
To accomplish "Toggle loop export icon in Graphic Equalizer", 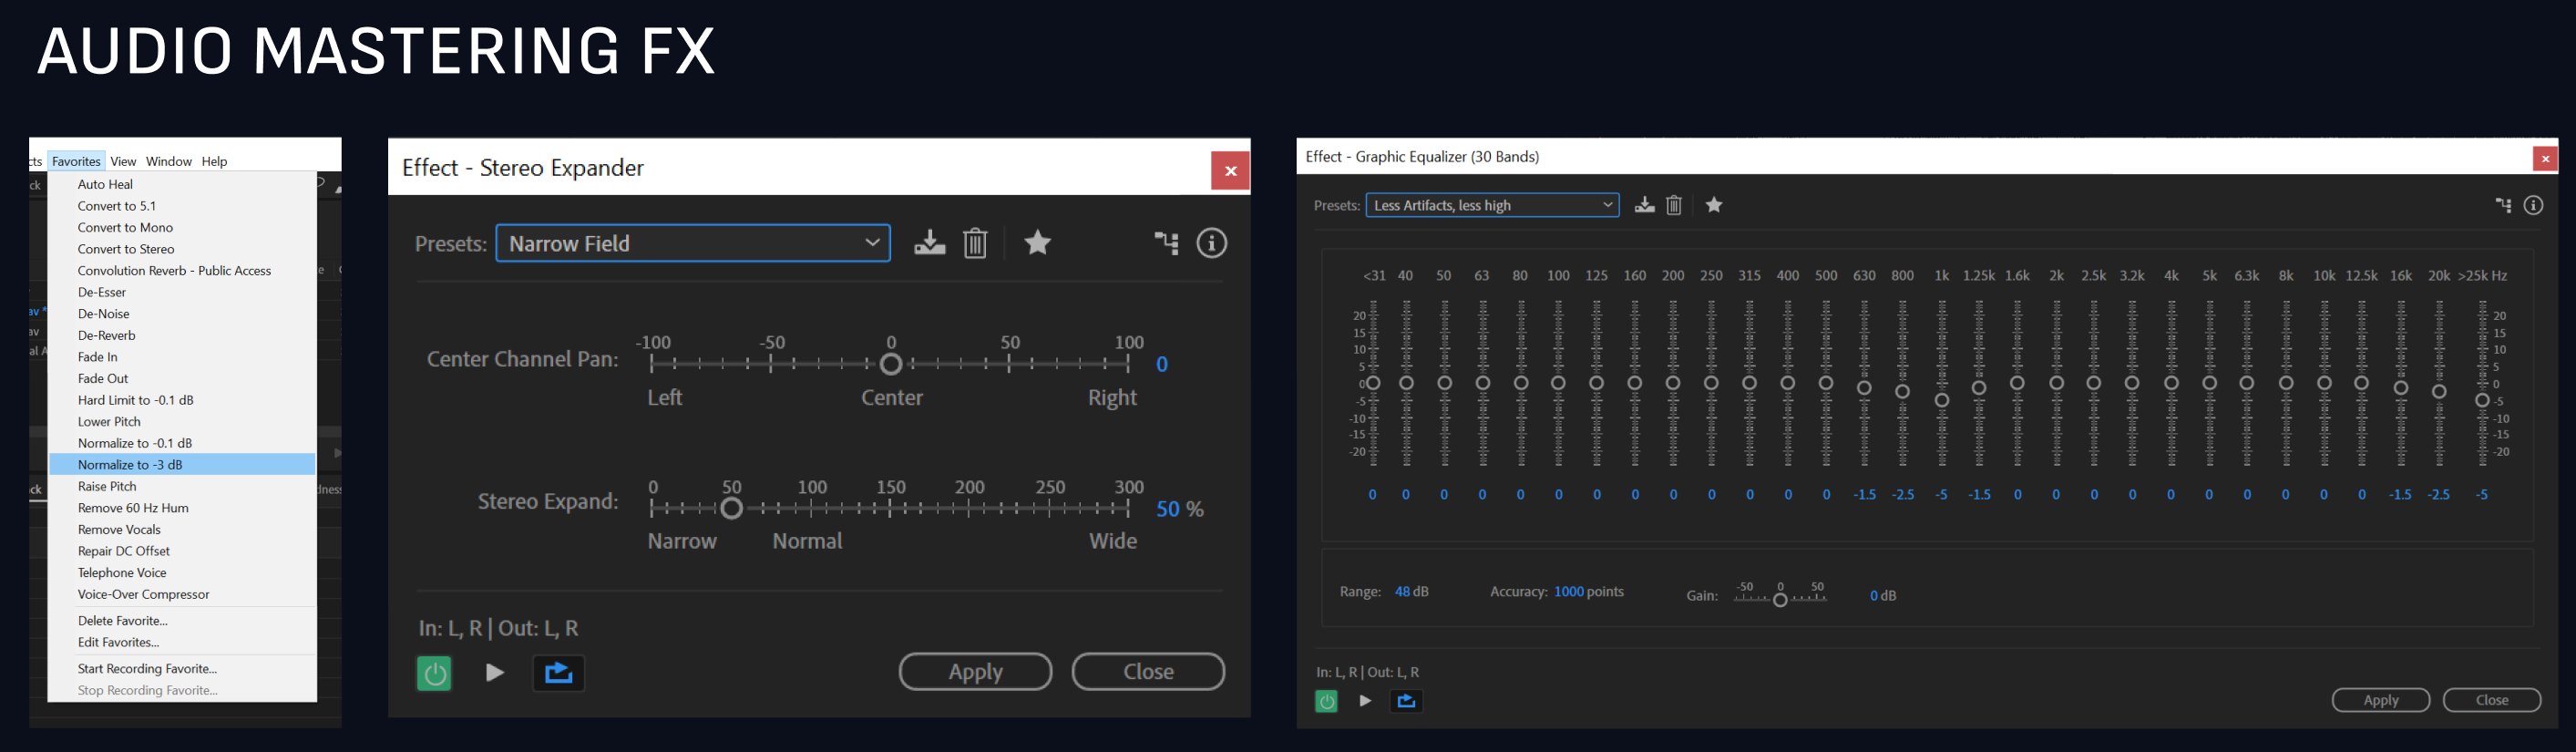I will click(x=1406, y=701).
